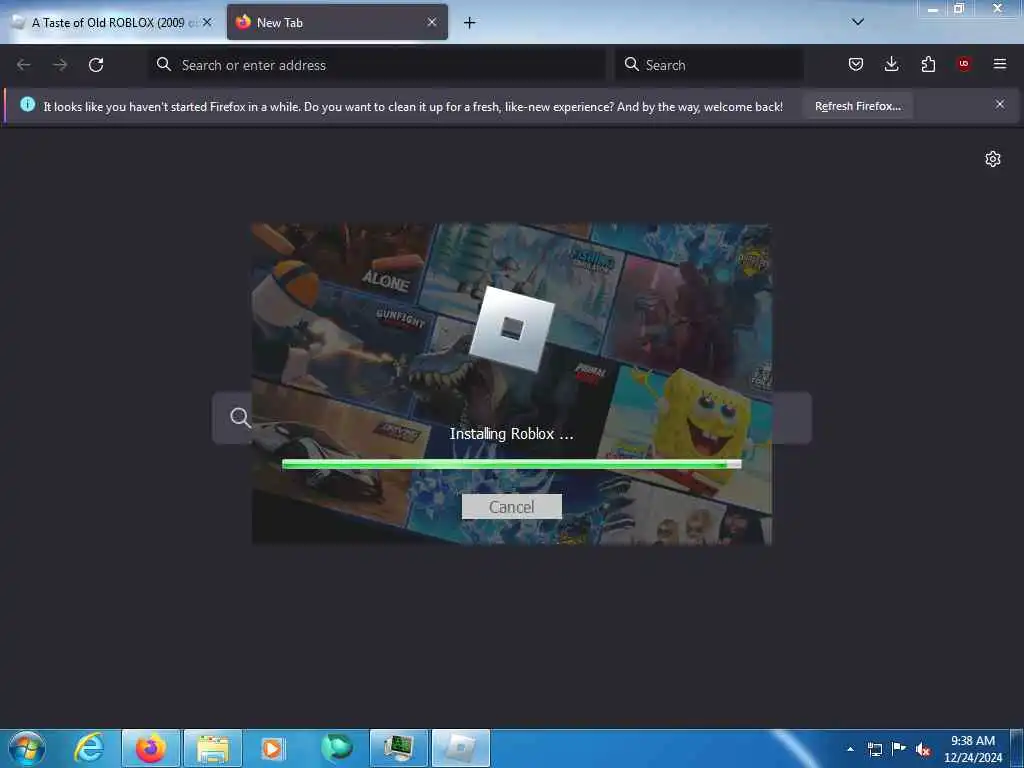Expand the list all tabs chevron

pos(857,22)
